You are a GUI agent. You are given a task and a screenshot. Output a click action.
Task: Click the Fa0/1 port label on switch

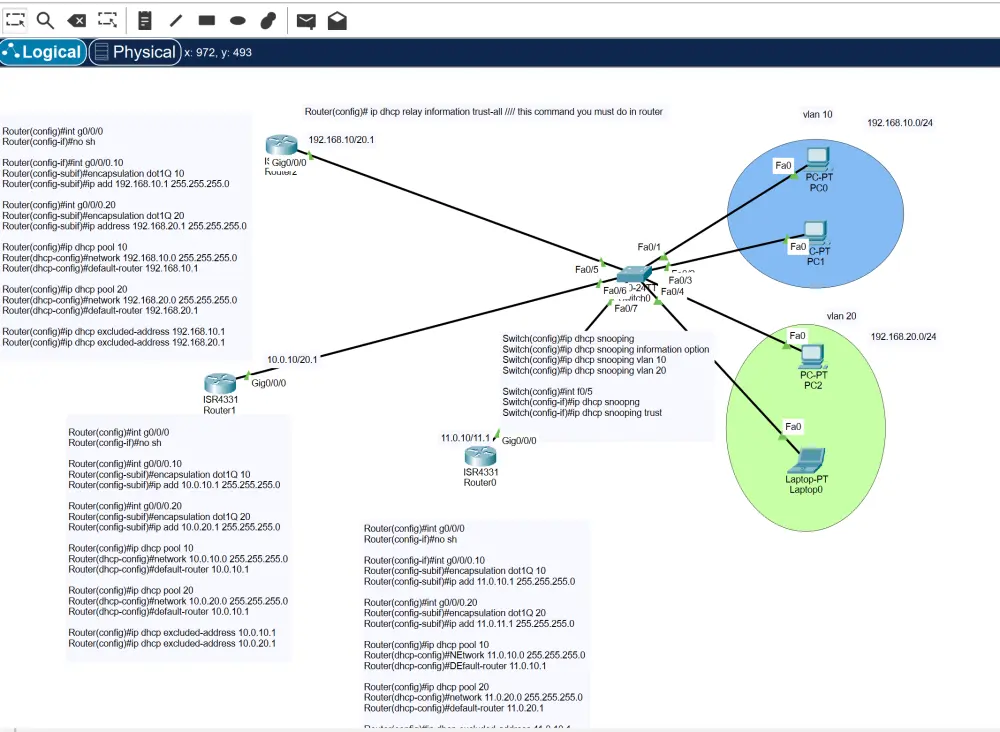pos(649,247)
